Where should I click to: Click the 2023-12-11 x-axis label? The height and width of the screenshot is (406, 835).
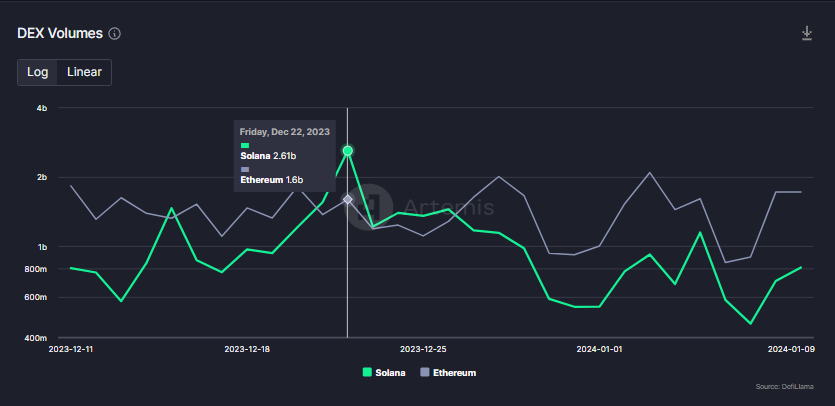71,350
